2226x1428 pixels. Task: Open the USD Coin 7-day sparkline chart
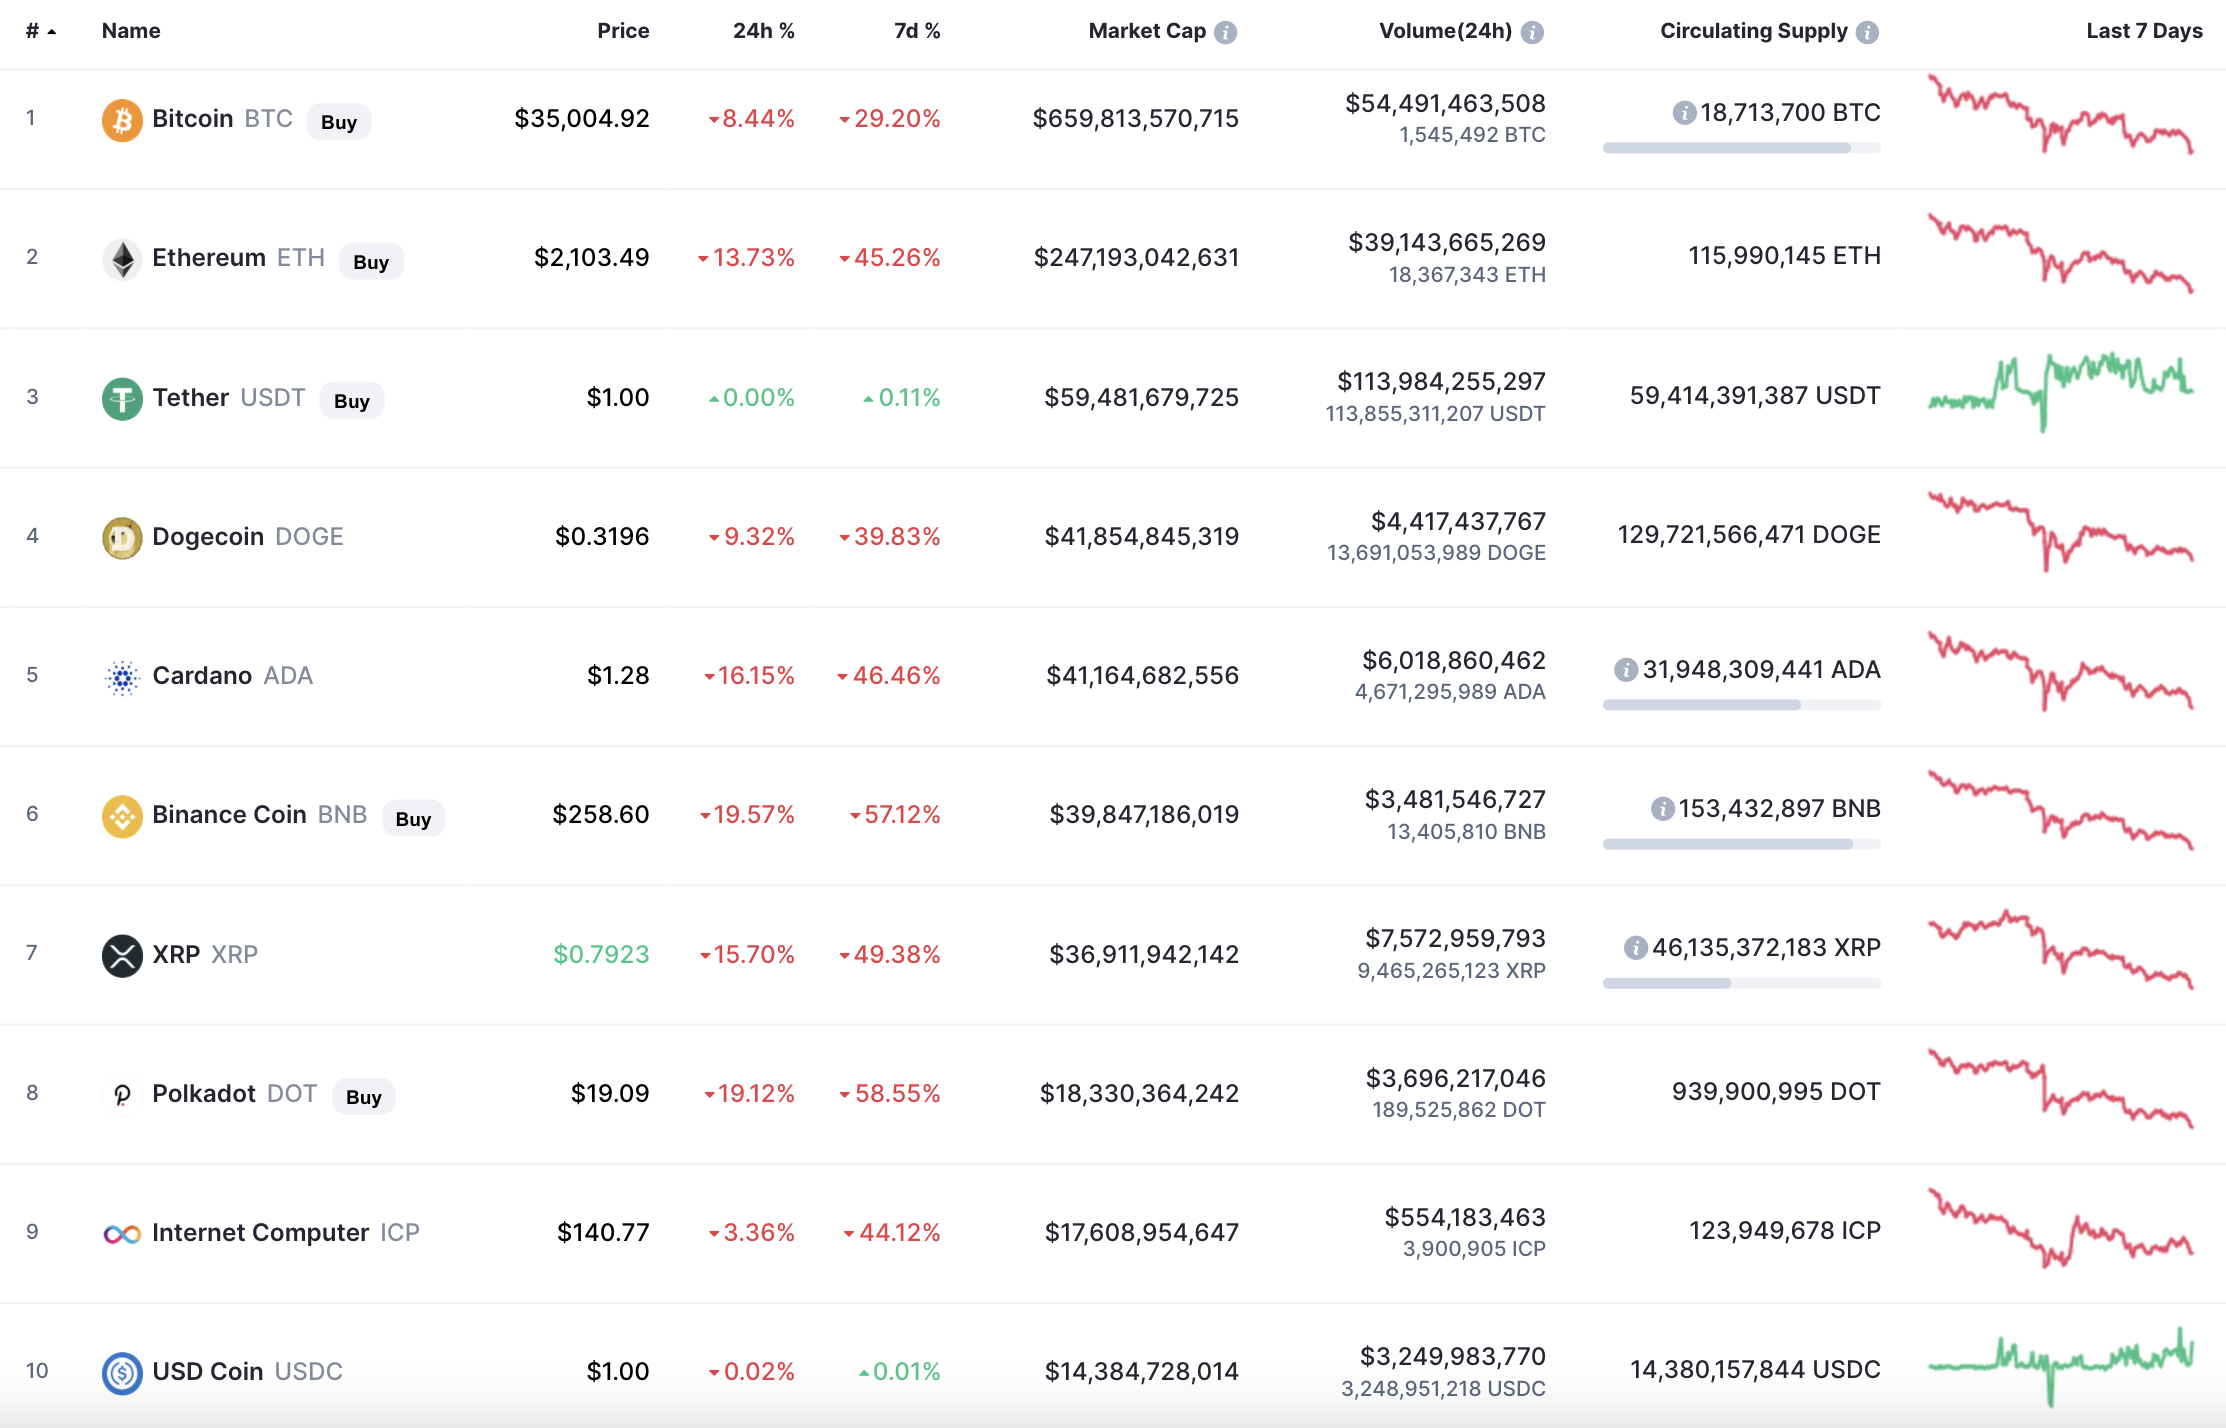(x=2060, y=1366)
